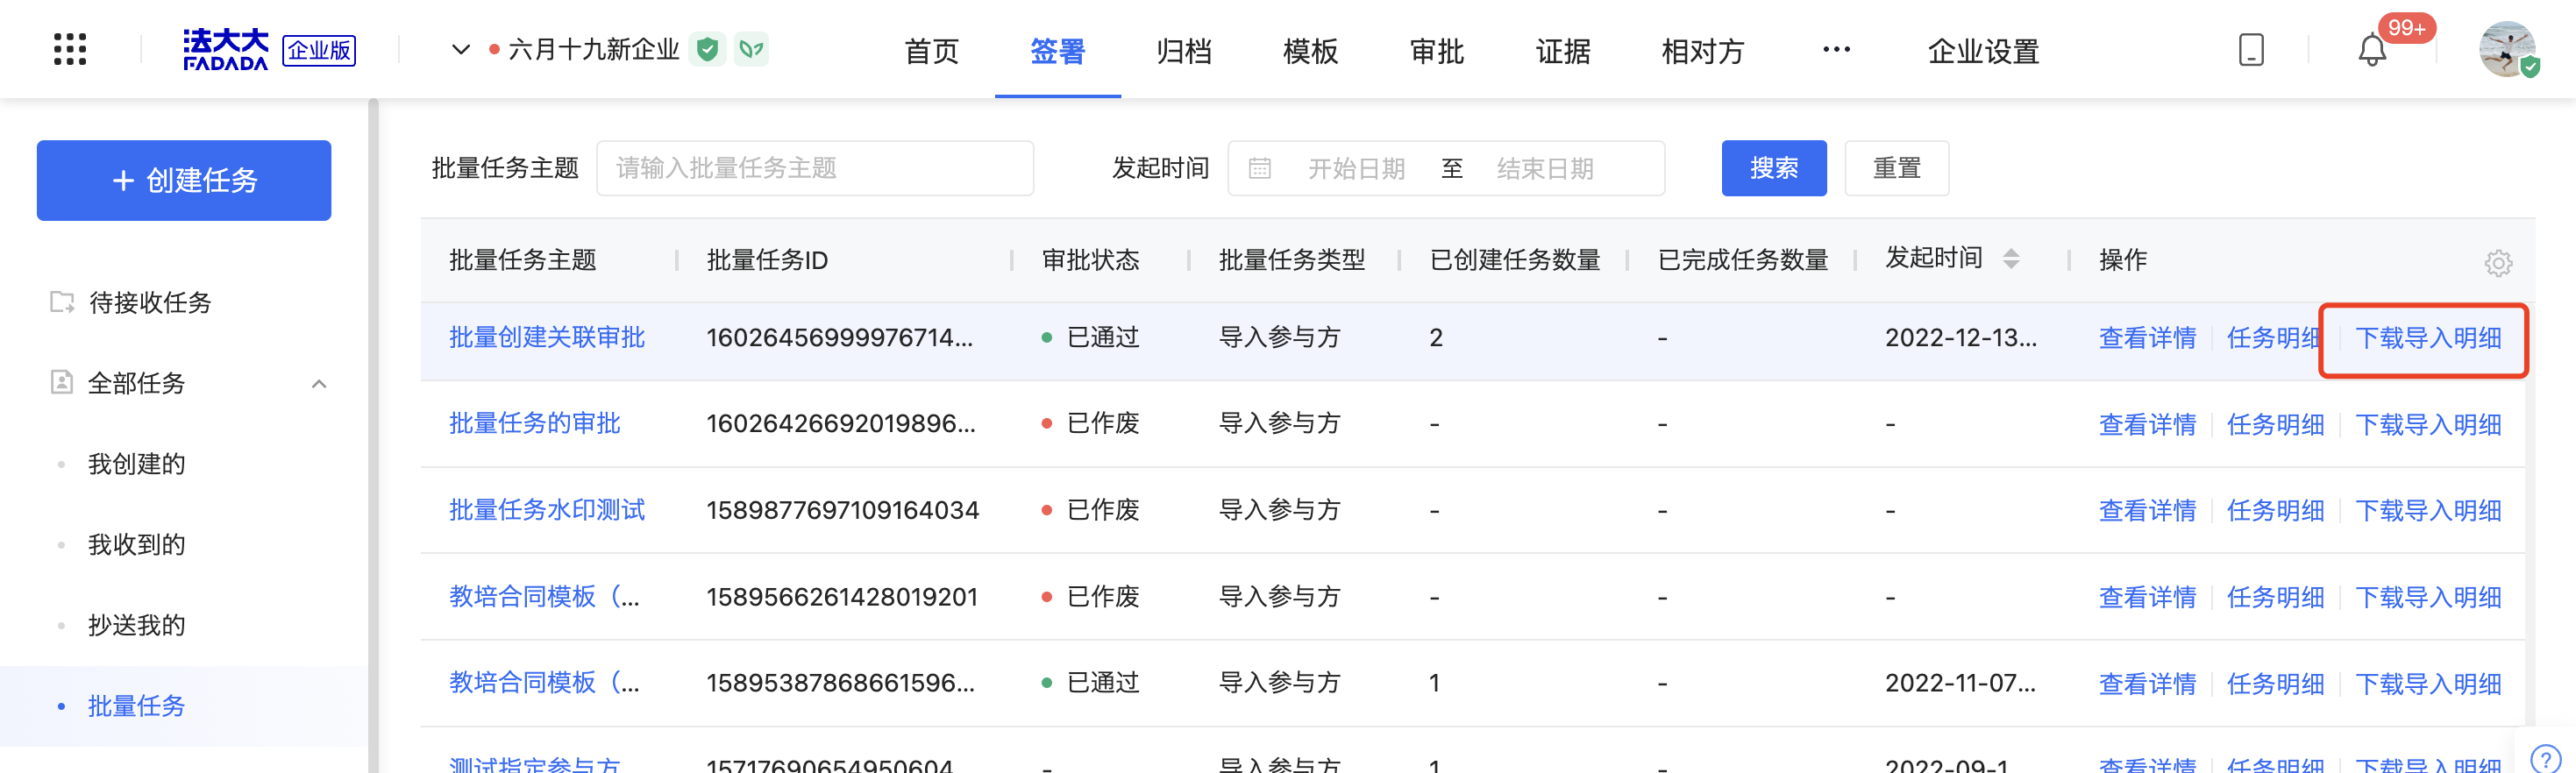The height and width of the screenshot is (773, 2576).
Task: Open notifications bell with 99+ badge
Action: pyautogui.click(x=2372, y=49)
